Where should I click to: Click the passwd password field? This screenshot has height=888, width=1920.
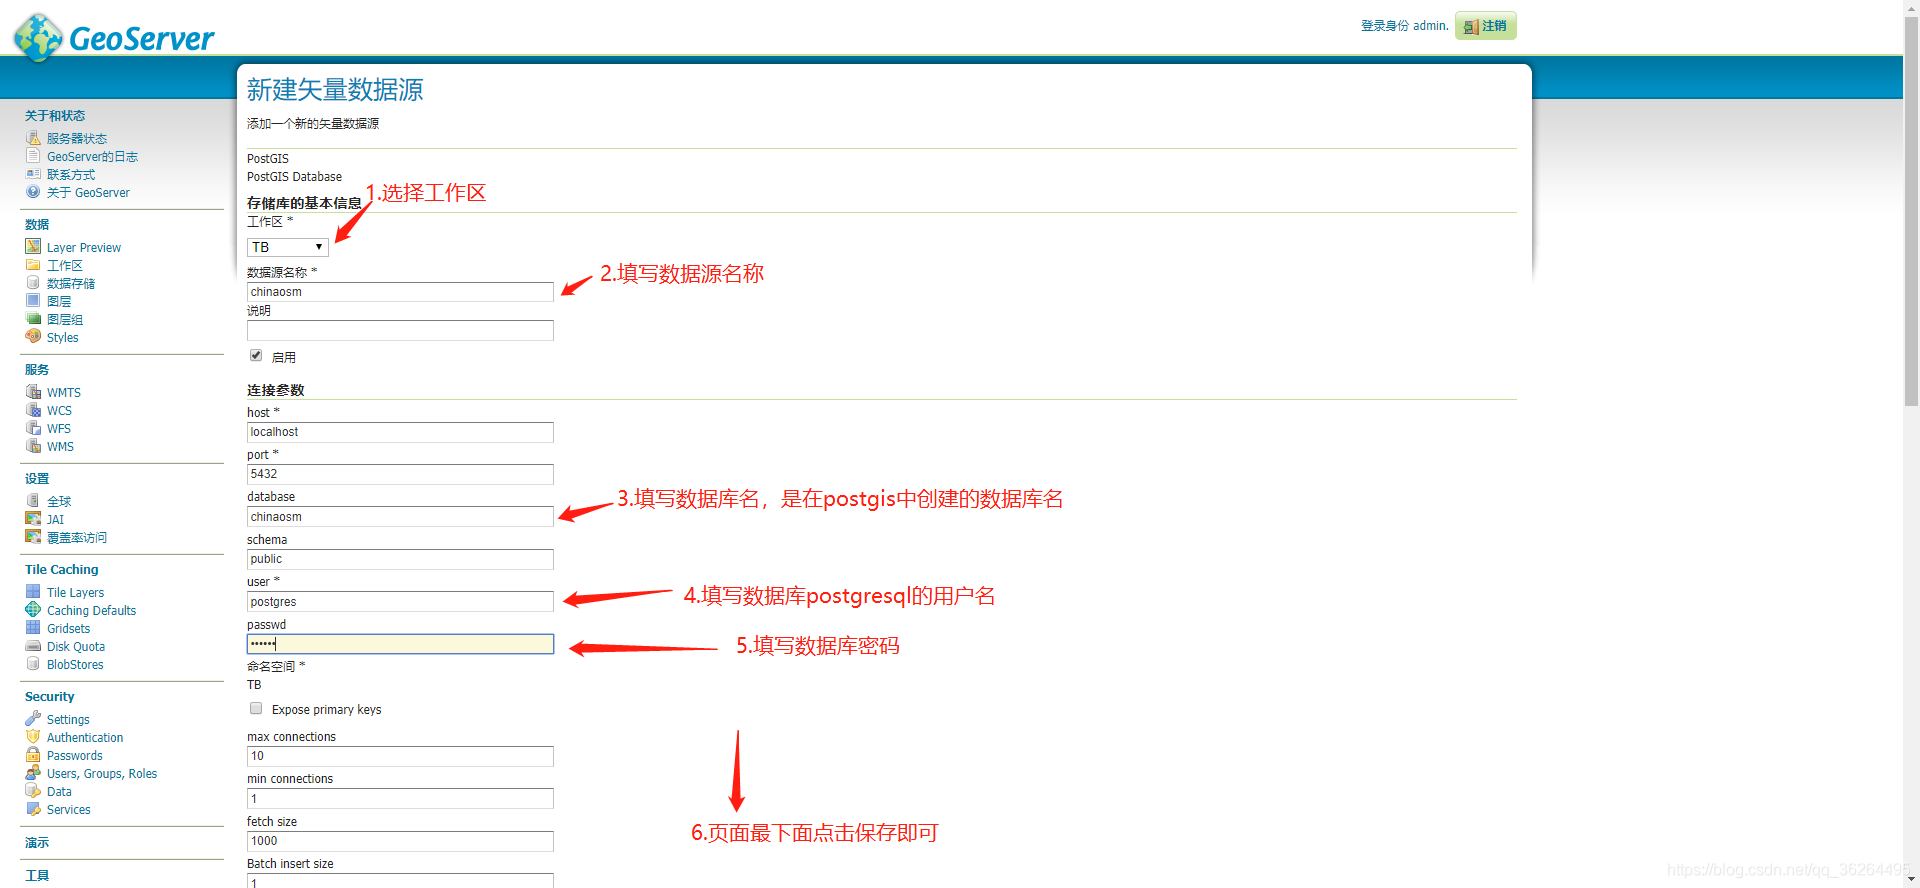(400, 644)
